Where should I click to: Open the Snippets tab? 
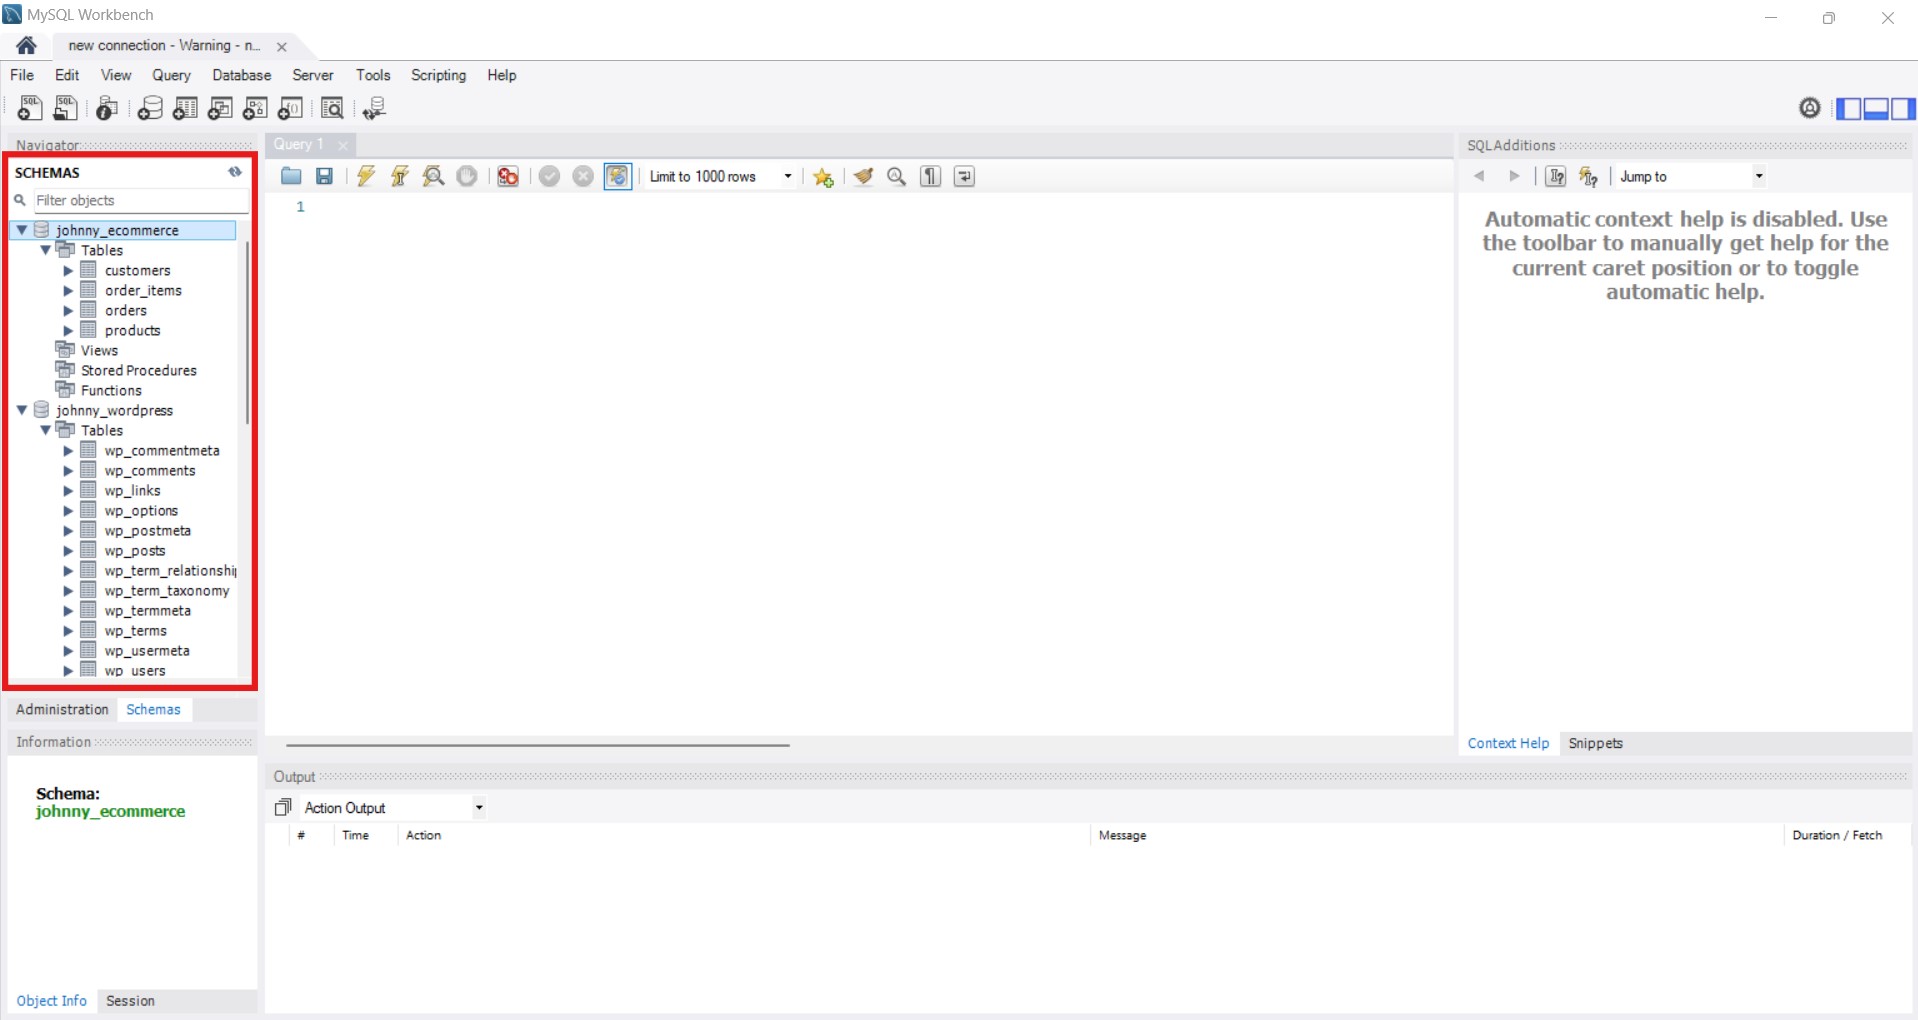[1595, 743]
